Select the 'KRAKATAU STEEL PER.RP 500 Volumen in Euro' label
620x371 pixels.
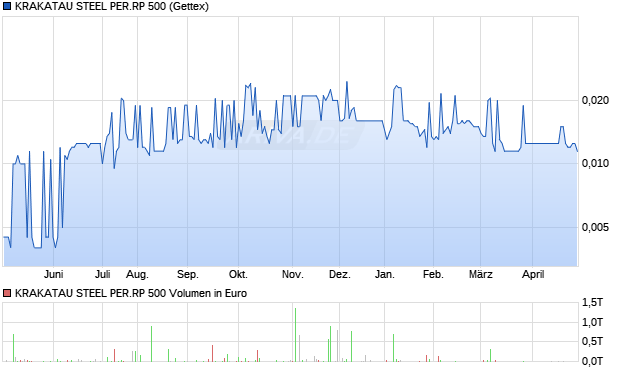tap(130, 293)
